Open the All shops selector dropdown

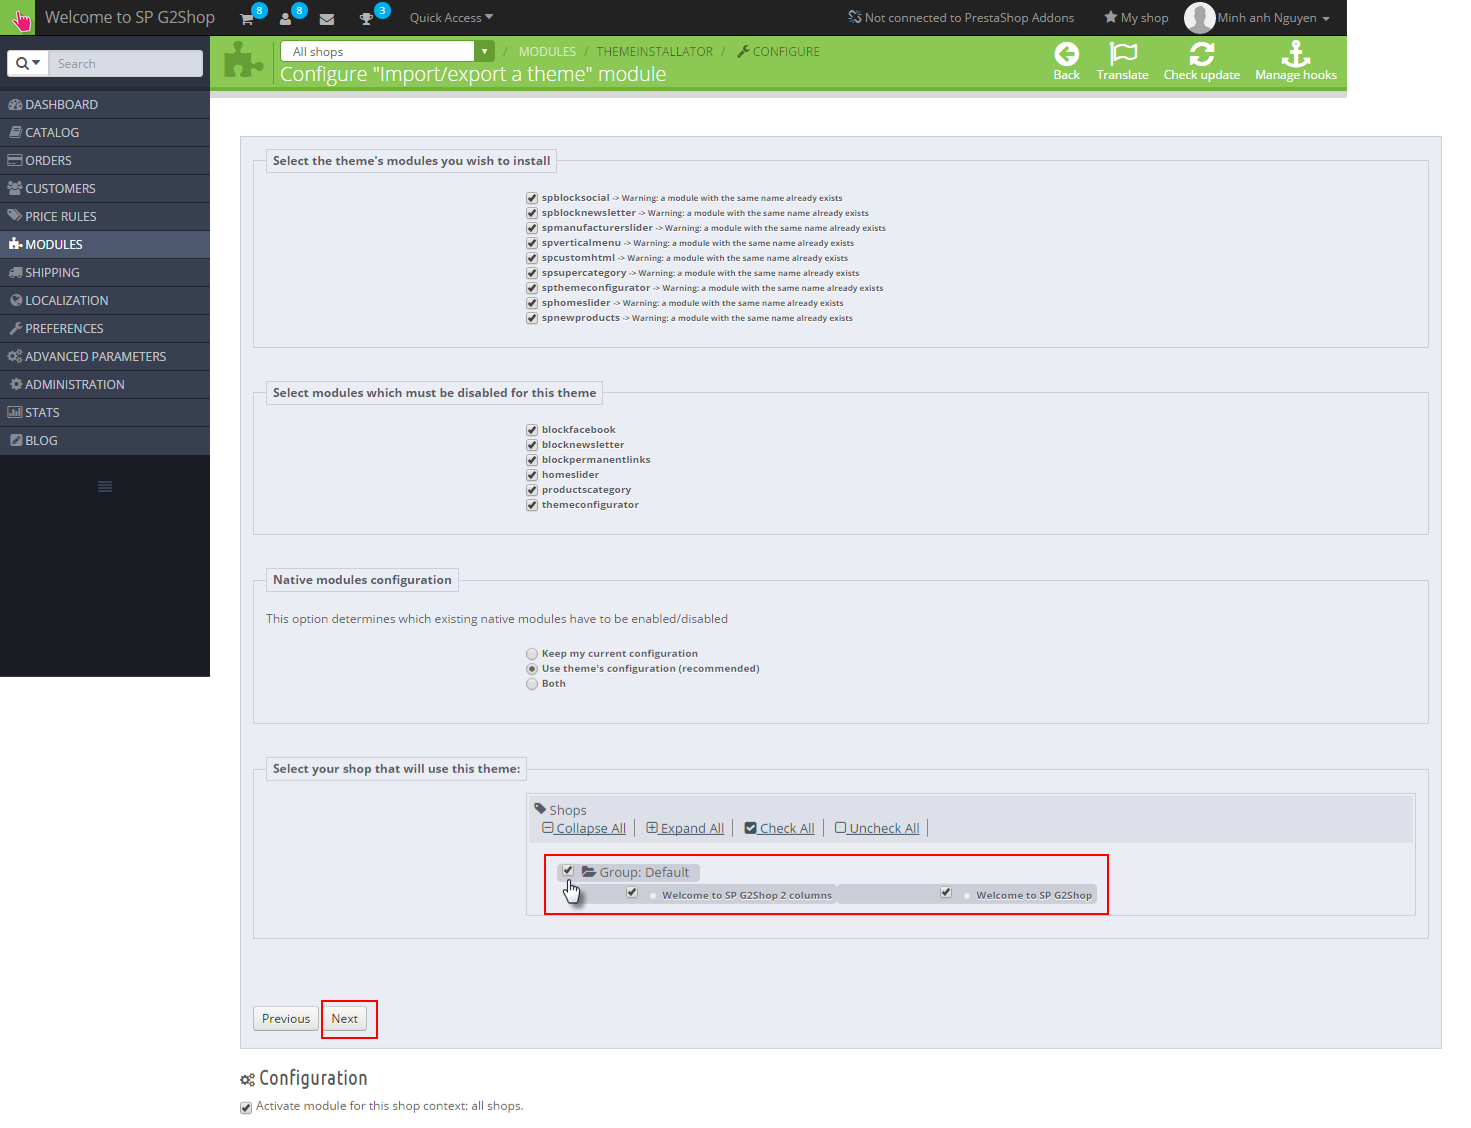[388, 51]
